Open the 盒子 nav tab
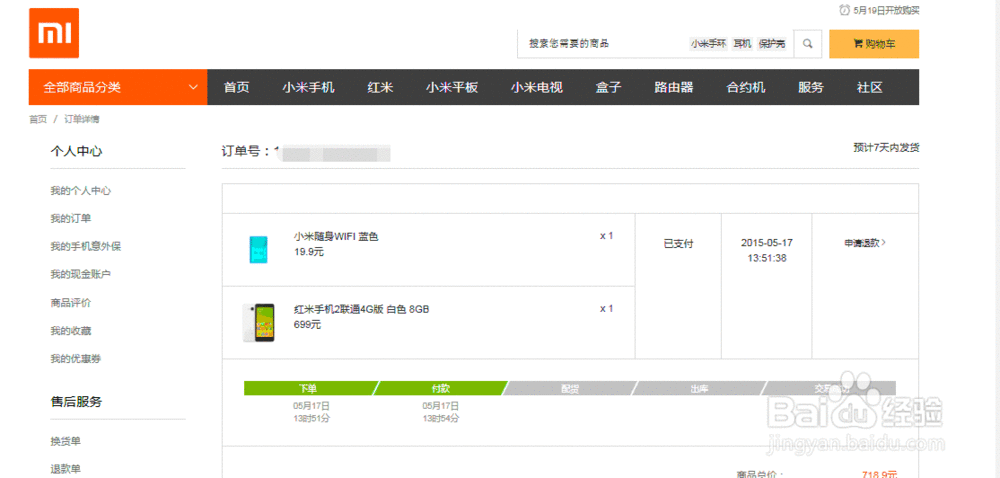1000x478 pixels. tap(608, 88)
